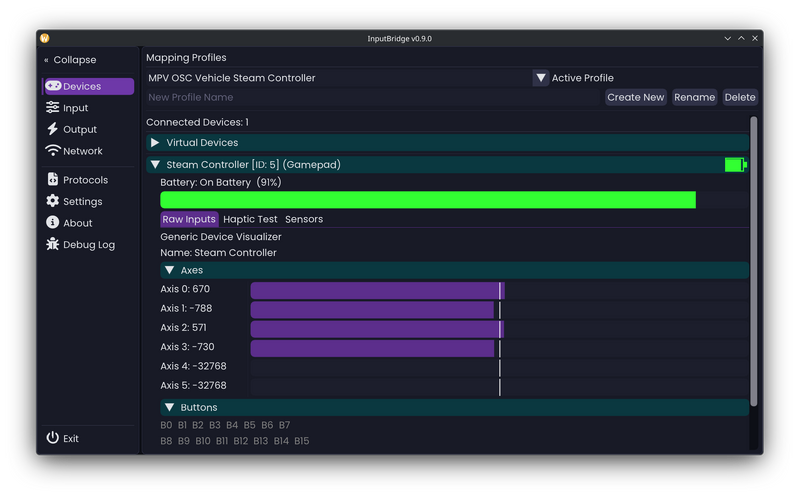Open the Active Profile dropdown arrow
This screenshot has height=498, width=800.
540,78
